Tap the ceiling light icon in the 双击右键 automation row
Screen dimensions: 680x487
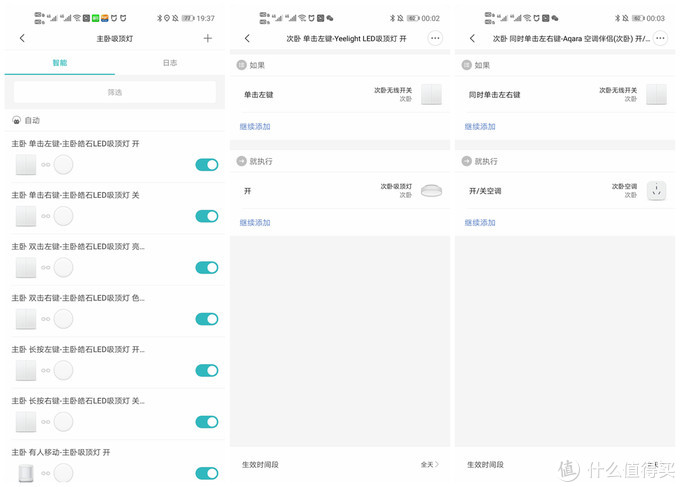[63, 319]
